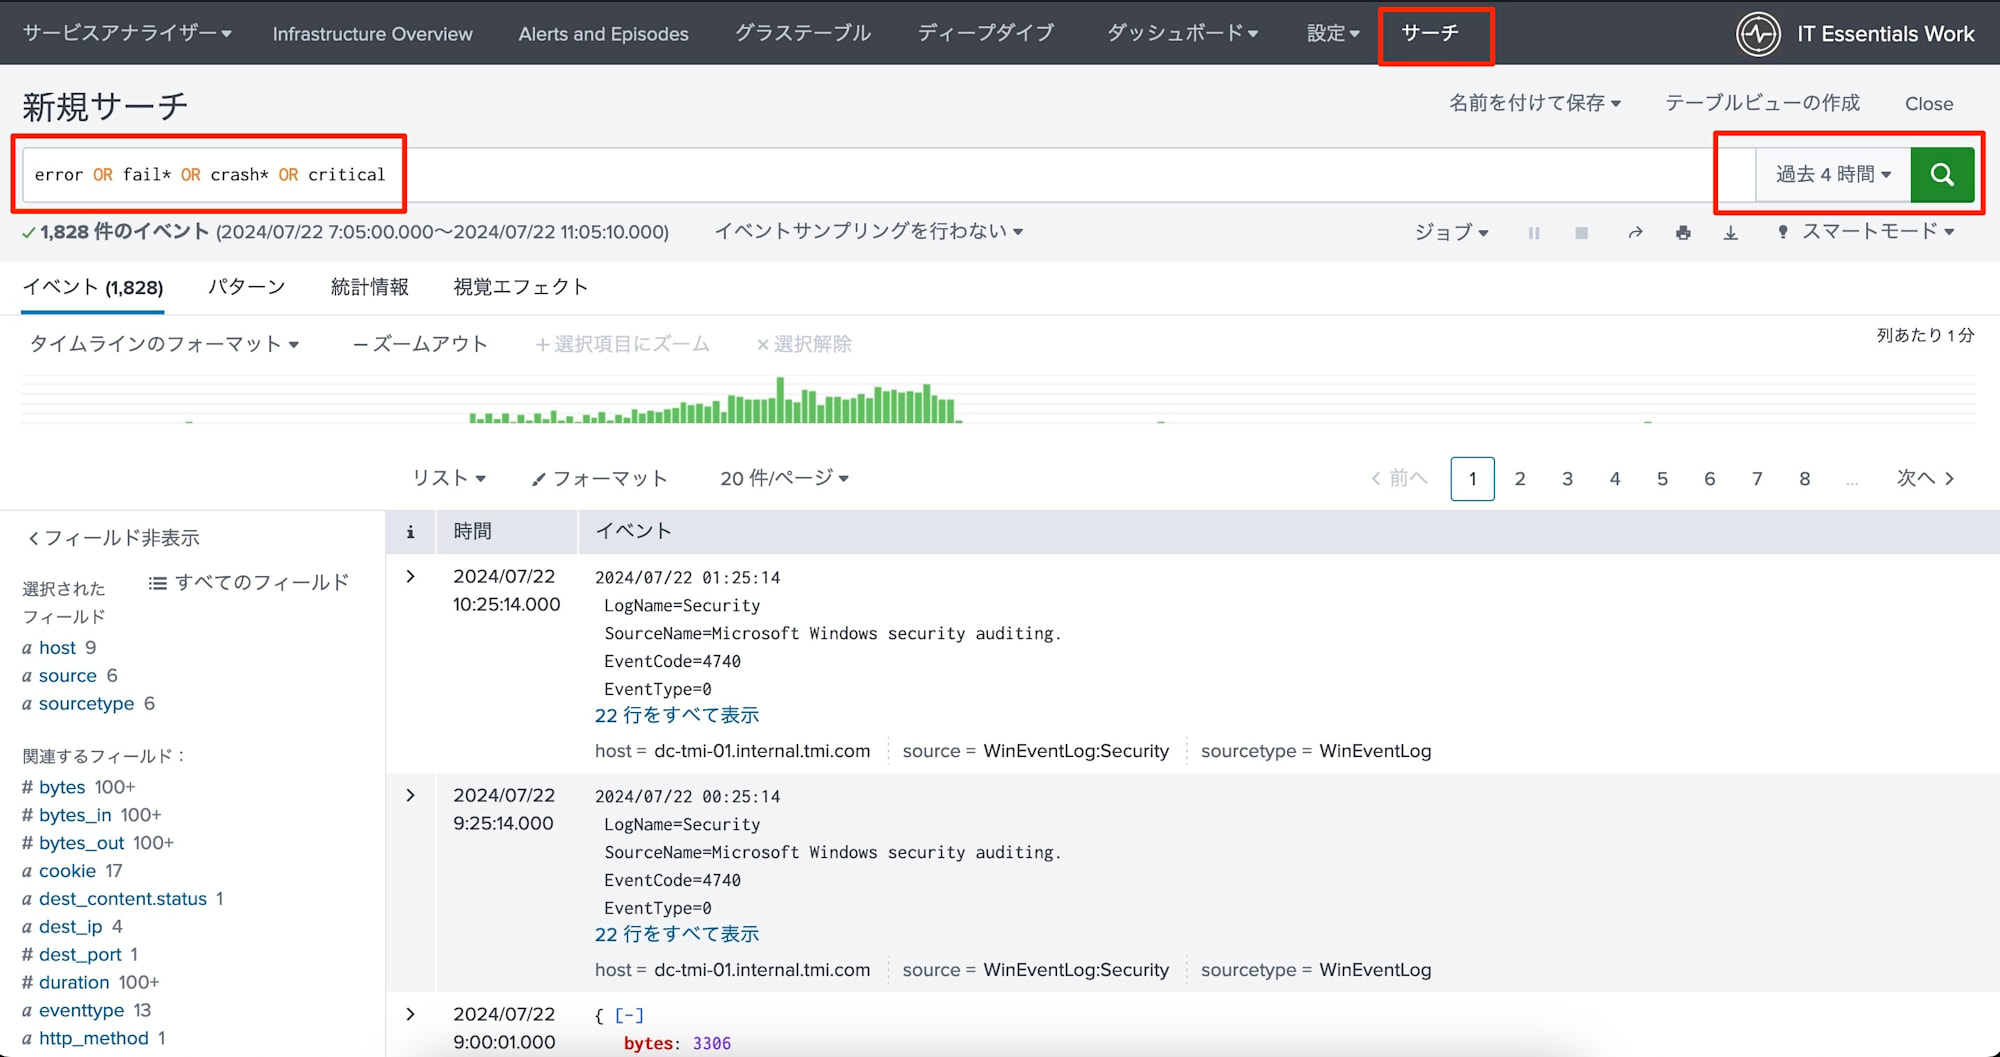Click the http_method field
The height and width of the screenshot is (1057, 2000).
[x=93, y=1039]
